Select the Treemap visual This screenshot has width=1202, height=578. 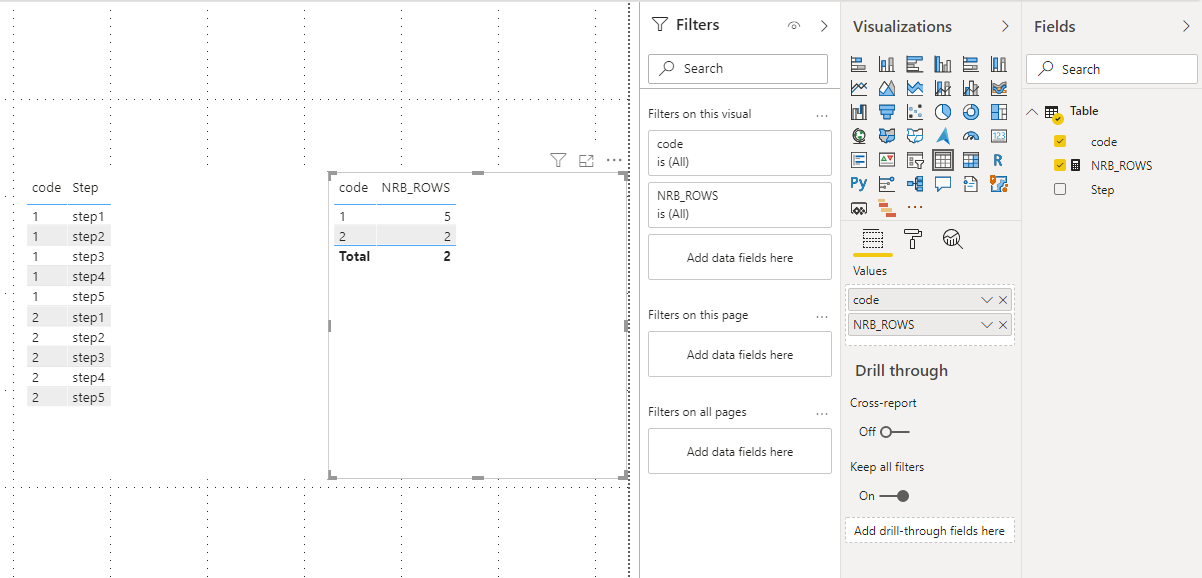point(998,112)
